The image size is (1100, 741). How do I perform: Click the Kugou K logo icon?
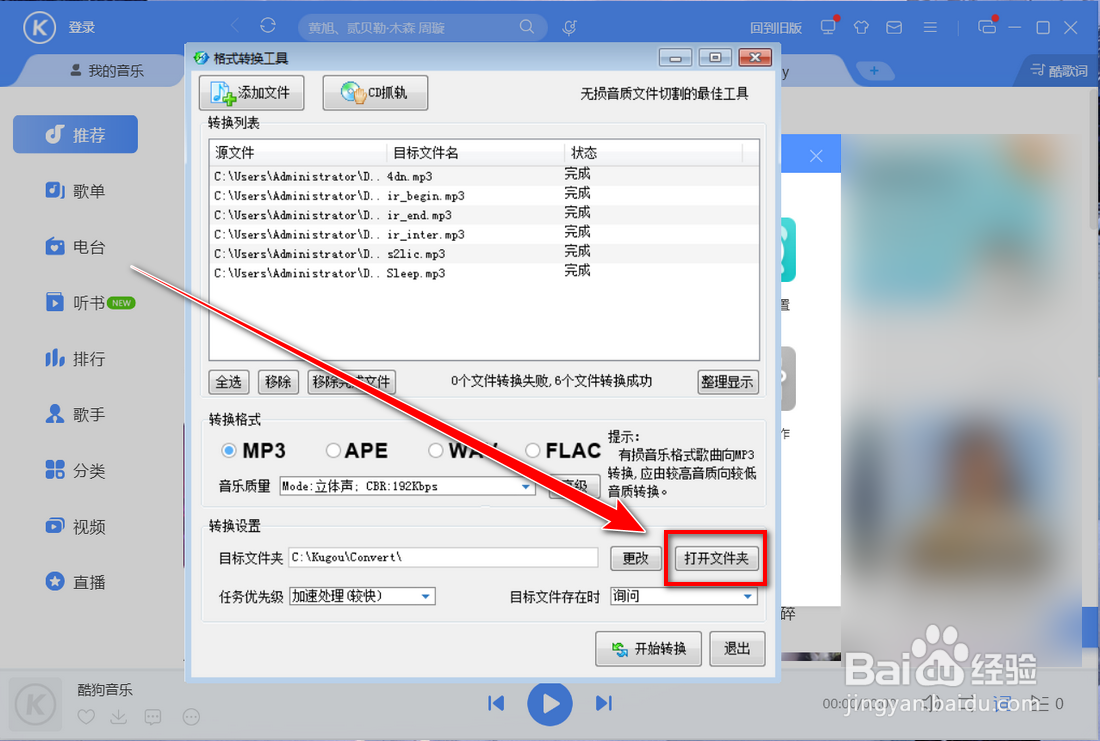[39, 28]
